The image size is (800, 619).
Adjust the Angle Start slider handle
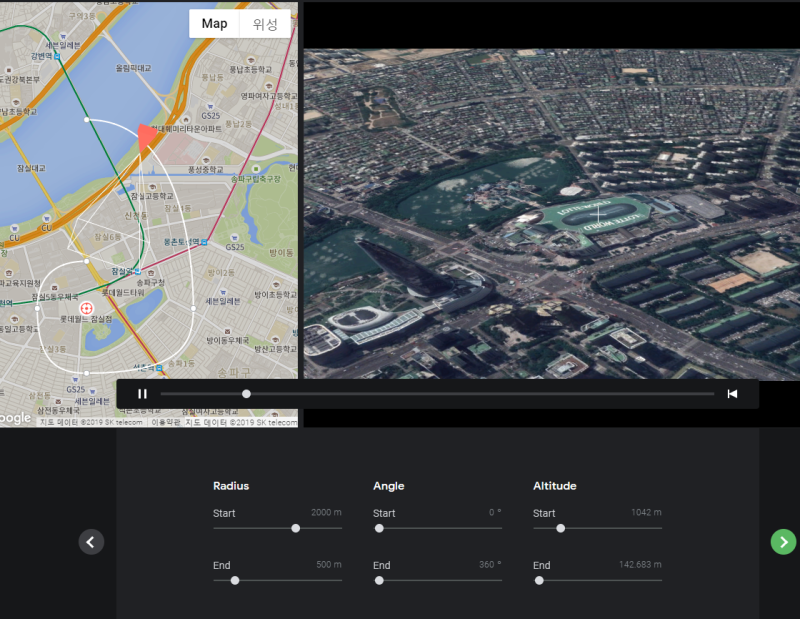click(379, 528)
